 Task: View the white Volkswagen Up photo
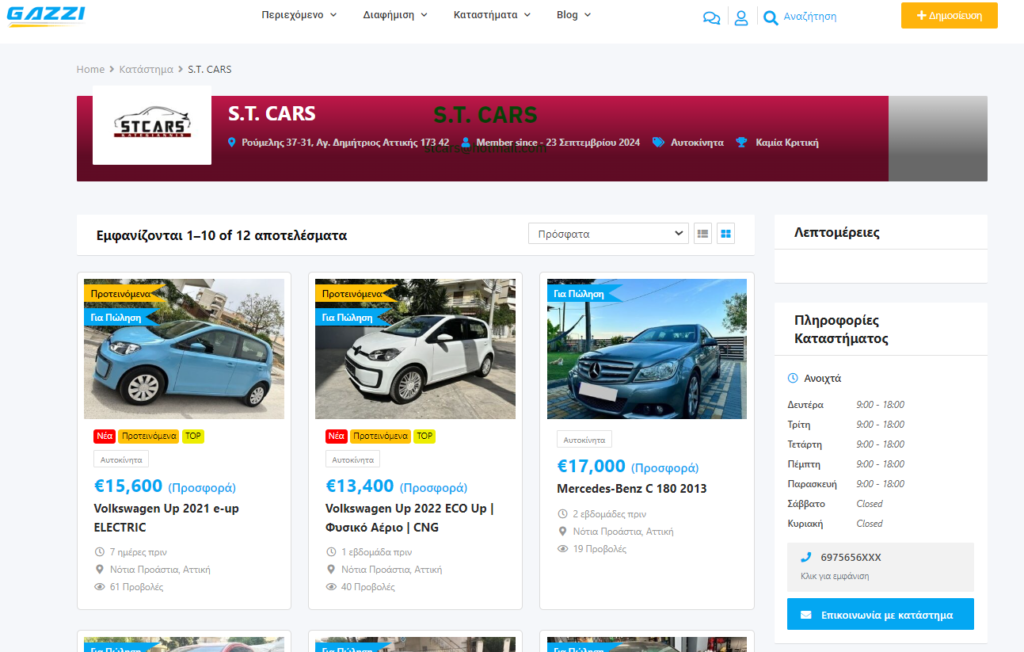[x=415, y=349]
